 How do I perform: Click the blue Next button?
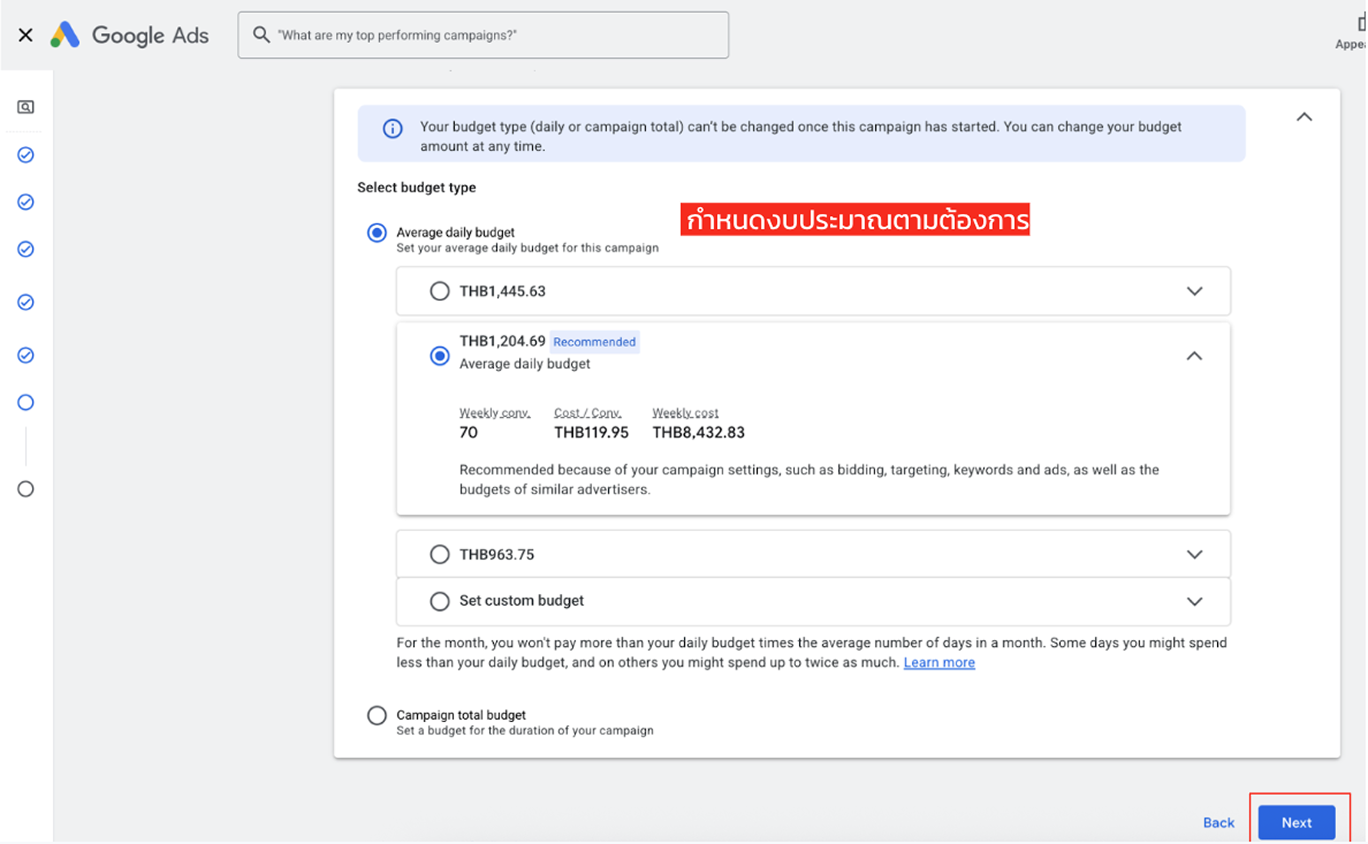tap(1296, 822)
